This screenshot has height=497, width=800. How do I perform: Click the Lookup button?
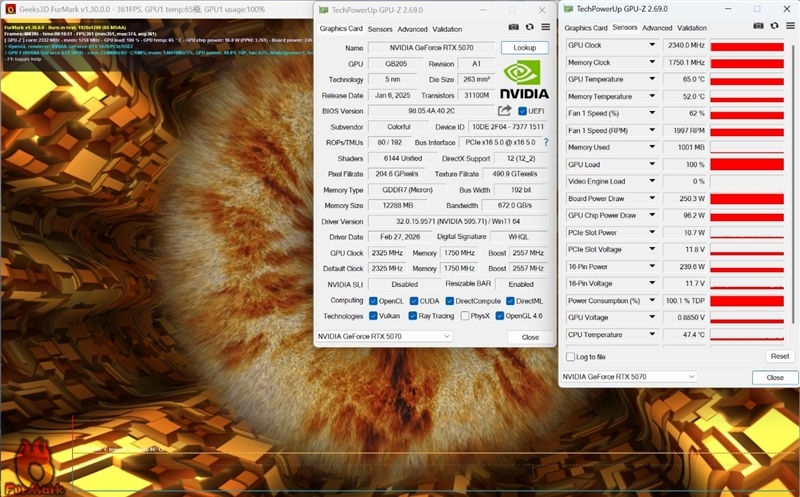click(524, 47)
